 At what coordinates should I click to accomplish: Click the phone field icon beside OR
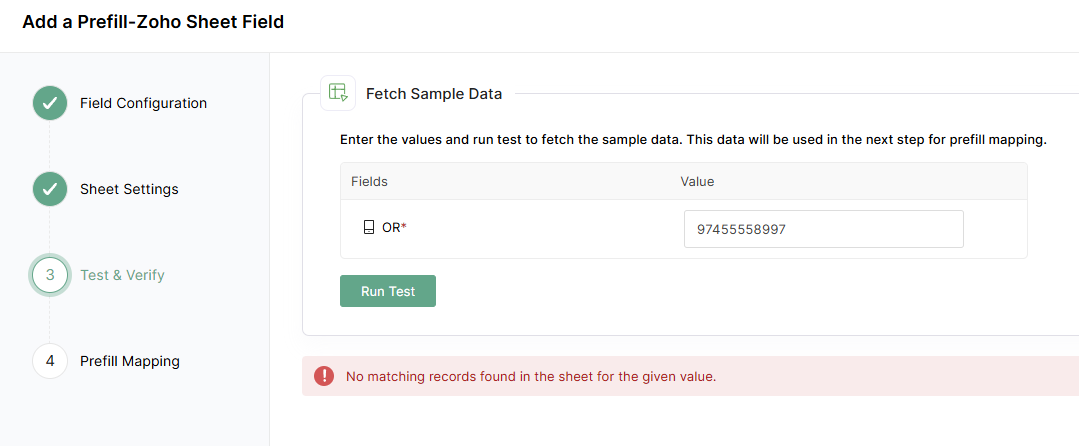click(x=369, y=227)
